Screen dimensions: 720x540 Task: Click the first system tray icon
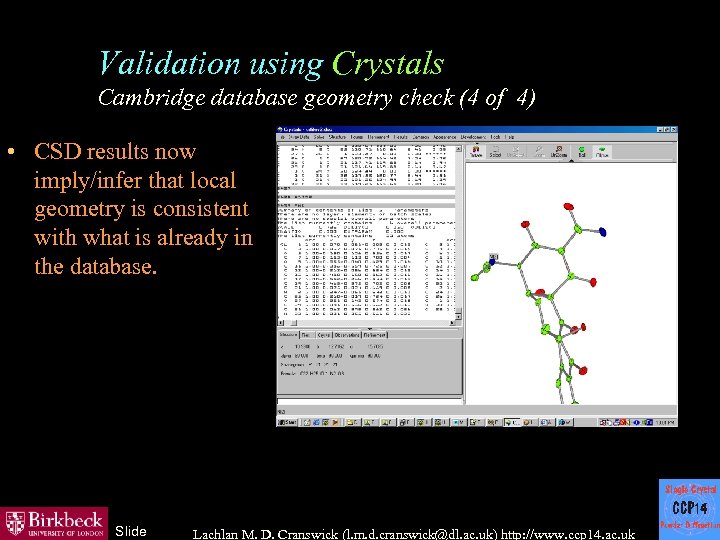pyautogui.click(x=603, y=422)
